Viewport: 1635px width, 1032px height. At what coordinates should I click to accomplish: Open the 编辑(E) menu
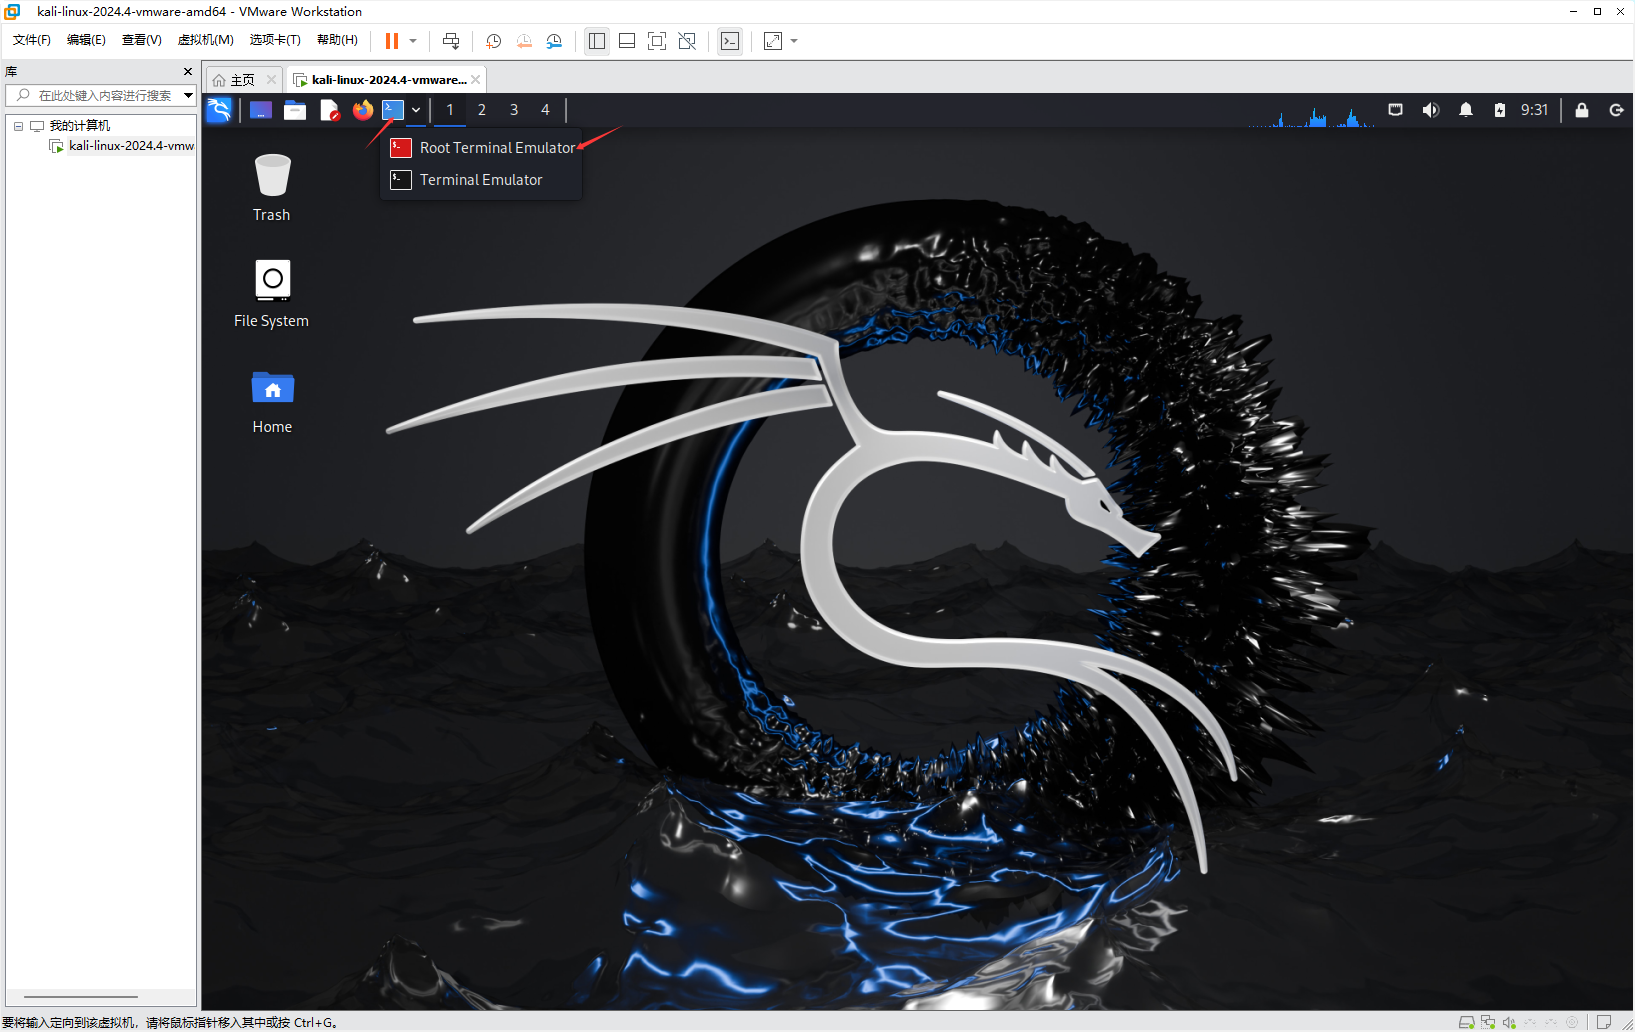point(86,40)
